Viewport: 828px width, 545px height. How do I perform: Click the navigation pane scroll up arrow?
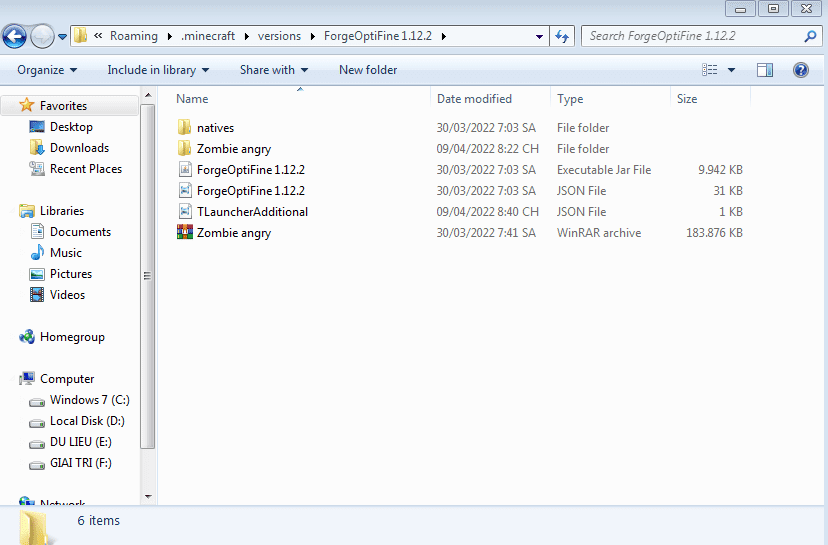pos(148,95)
